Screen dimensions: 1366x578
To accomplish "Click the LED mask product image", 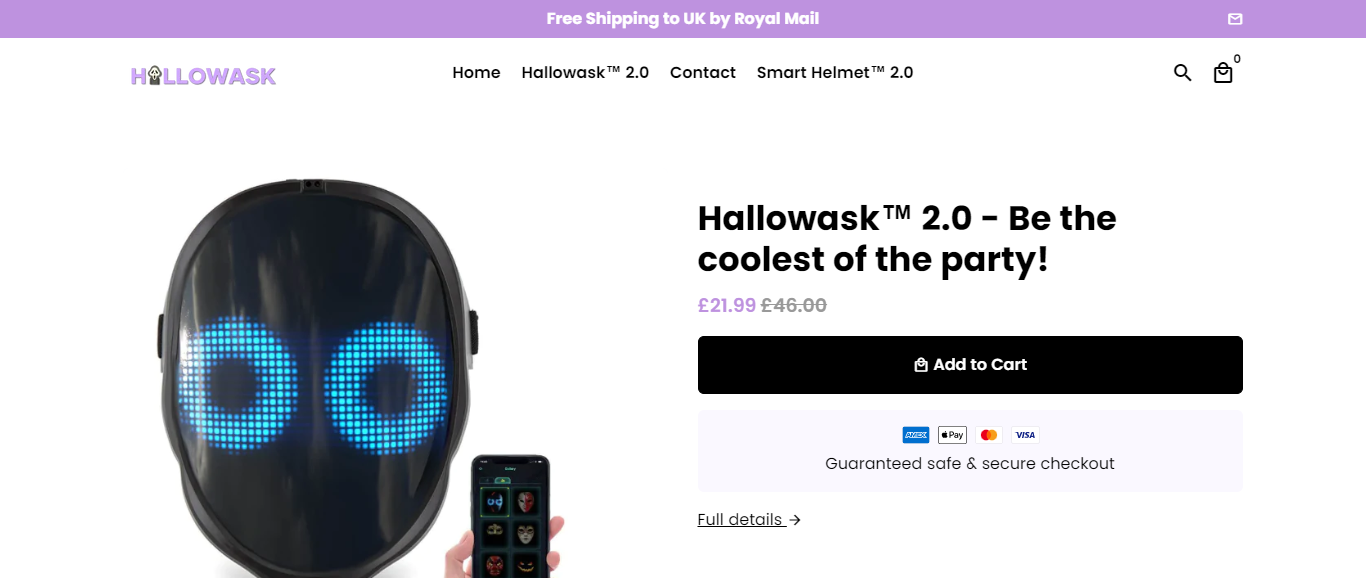I will click(x=320, y=377).
